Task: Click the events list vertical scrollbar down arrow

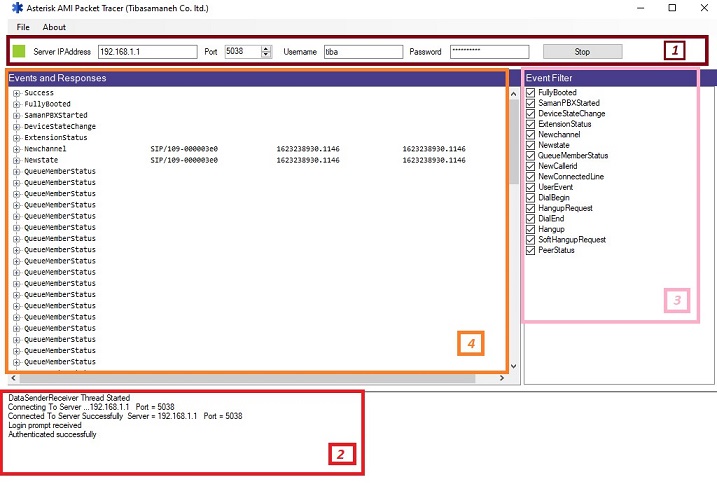Action: click(x=514, y=366)
